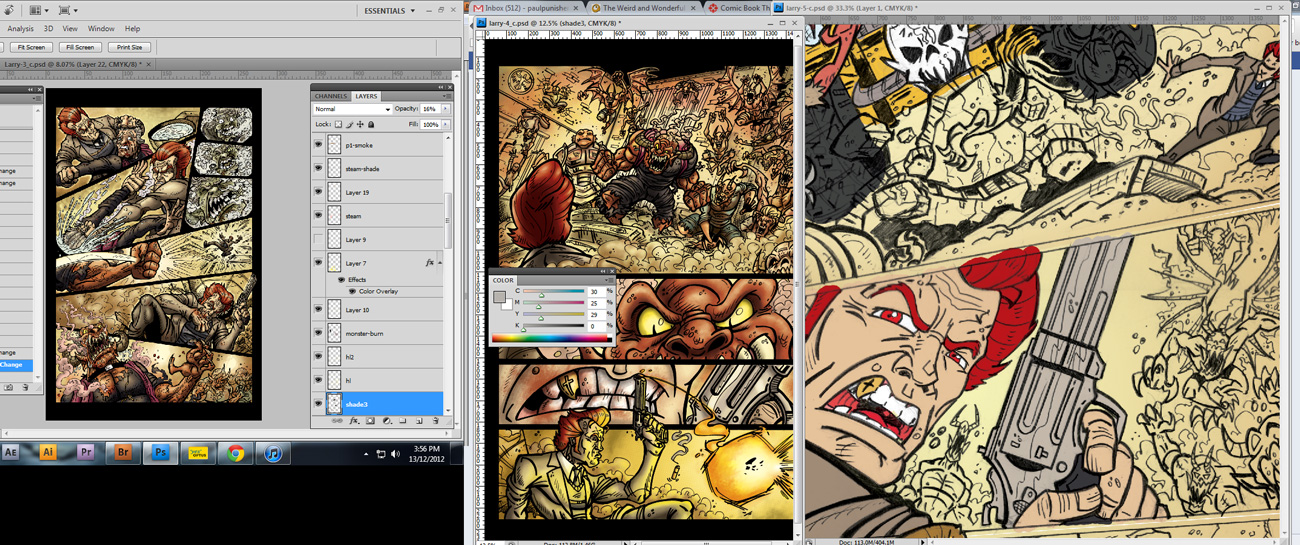
Task: Lock transparent pixels icon
Action: pyautogui.click(x=338, y=125)
